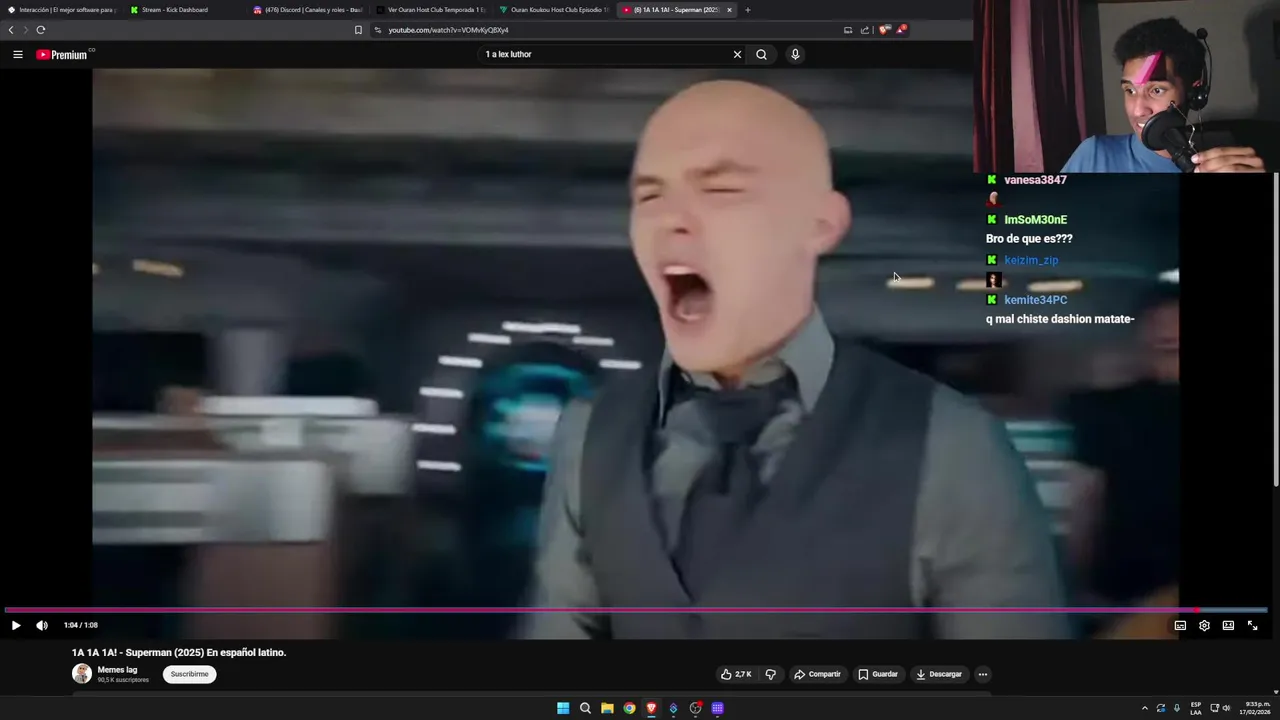Open the Brave Shields lion icon
This screenshot has height=720, width=1280.
pyautogui.click(x=884, y=30)
